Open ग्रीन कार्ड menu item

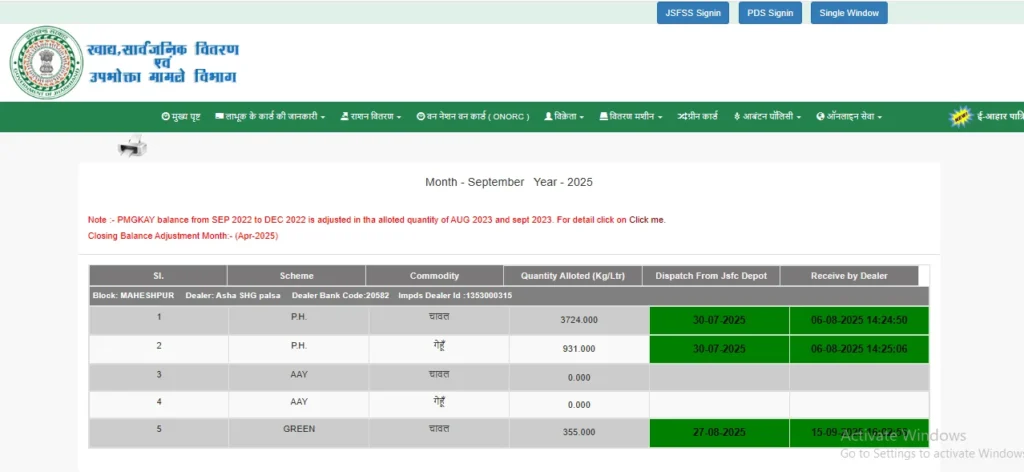pyautogui.click(x=697, y=117)
